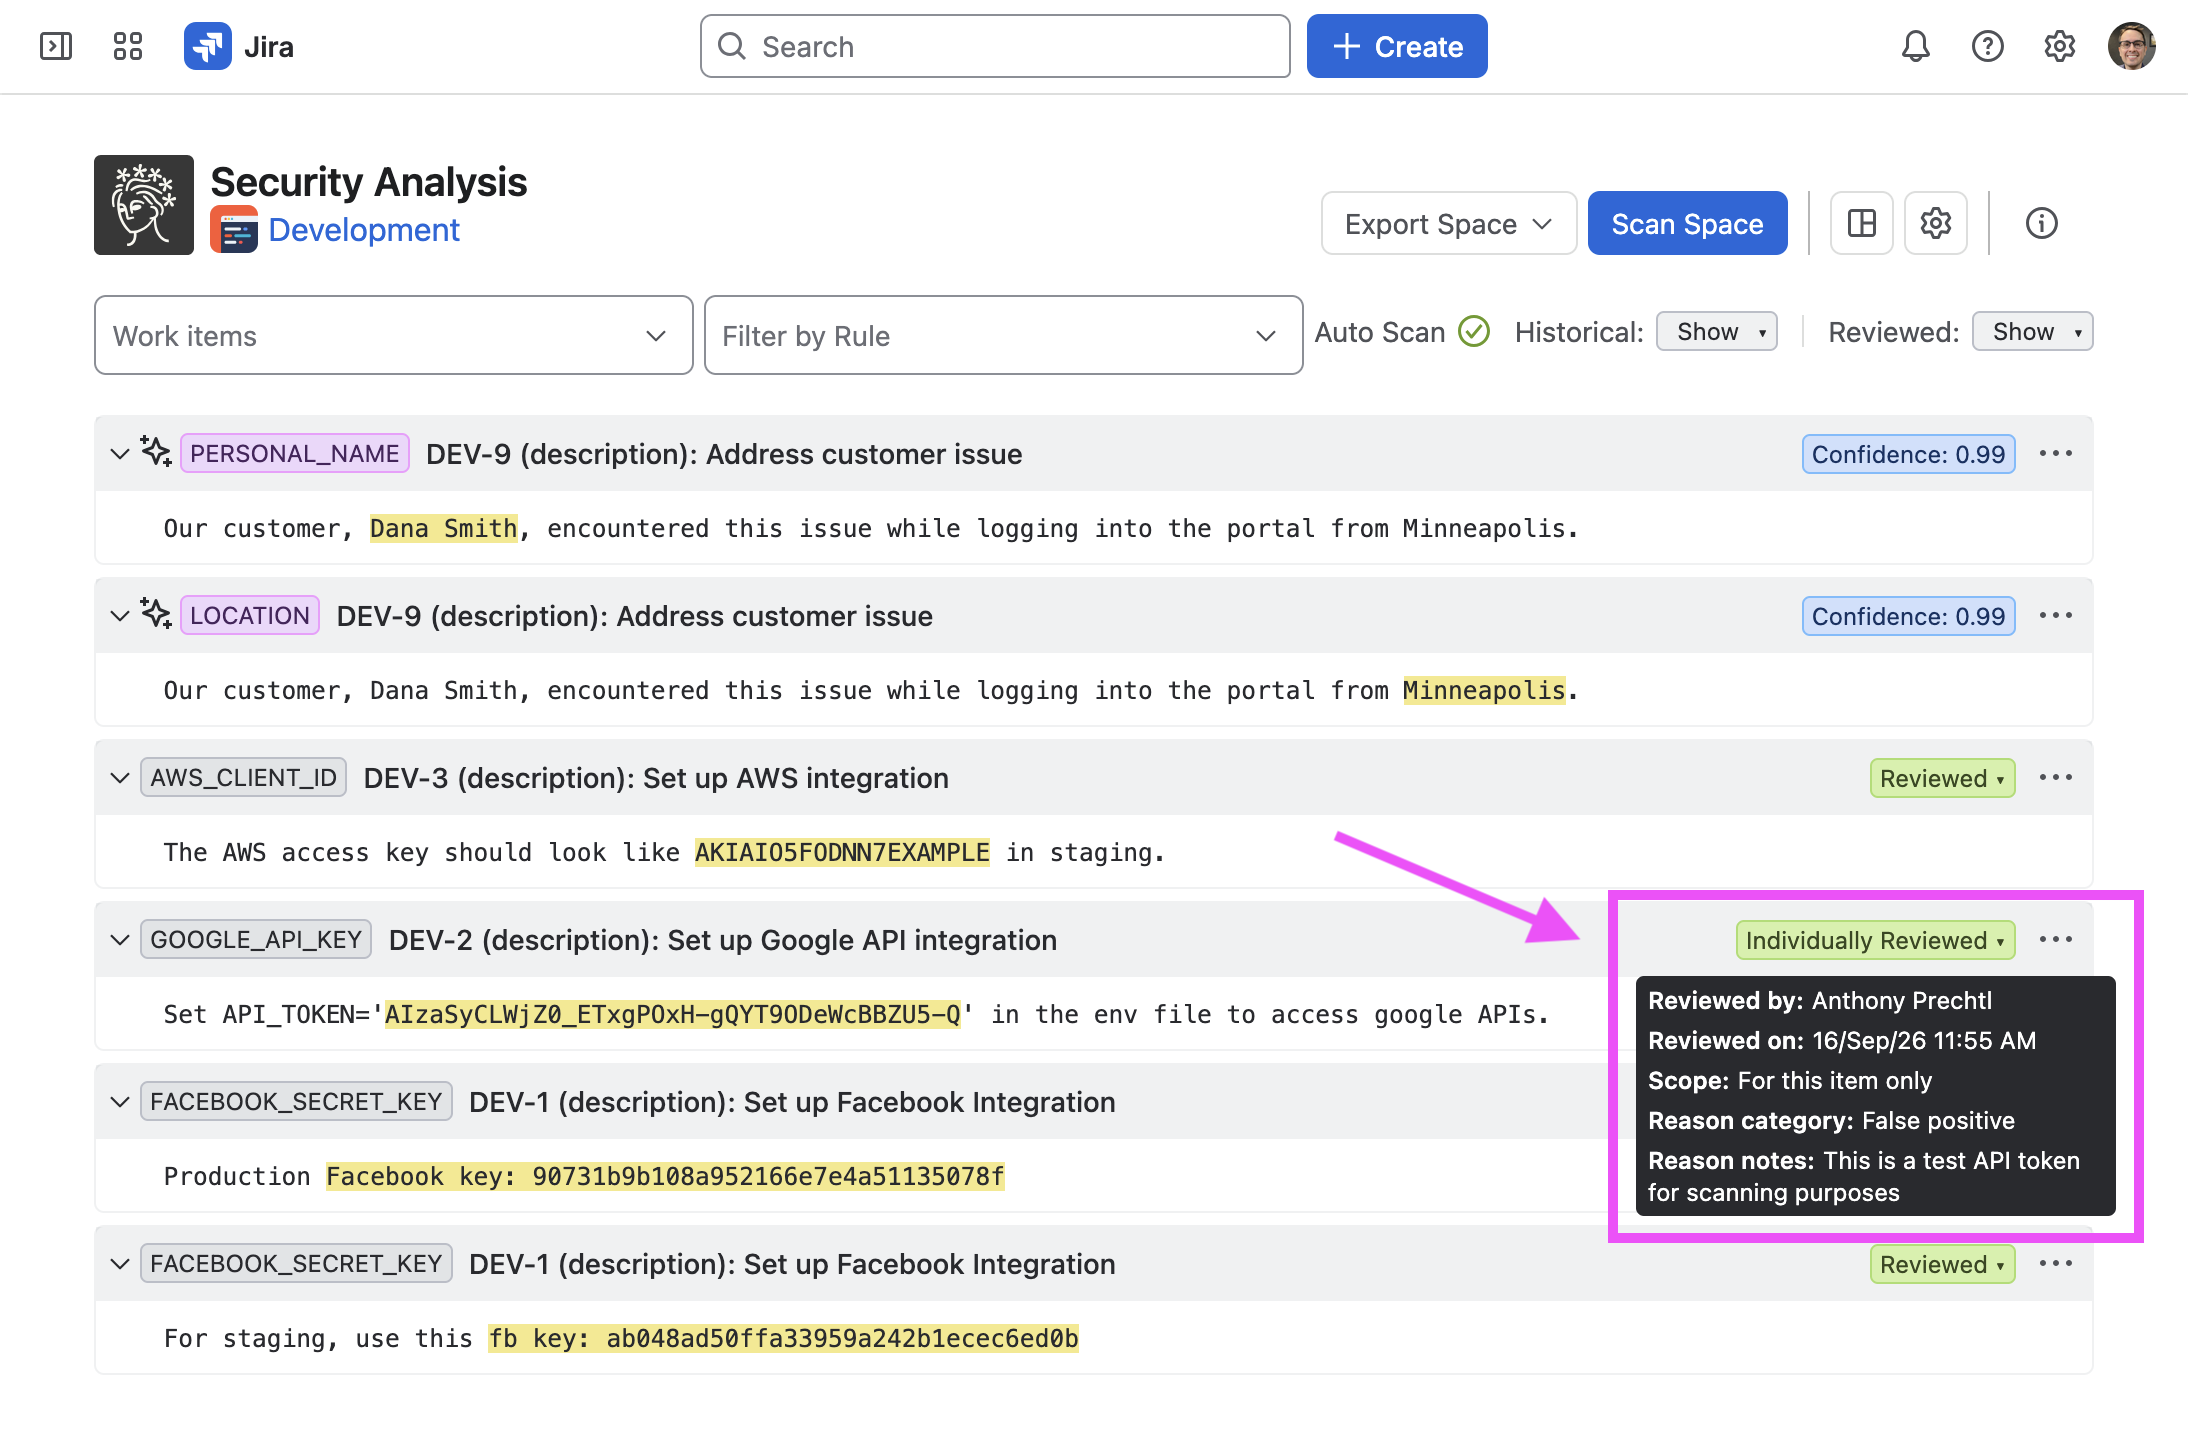Click the Development project icon
Screen dimensions: 2188x1448
tap(234, 230)
